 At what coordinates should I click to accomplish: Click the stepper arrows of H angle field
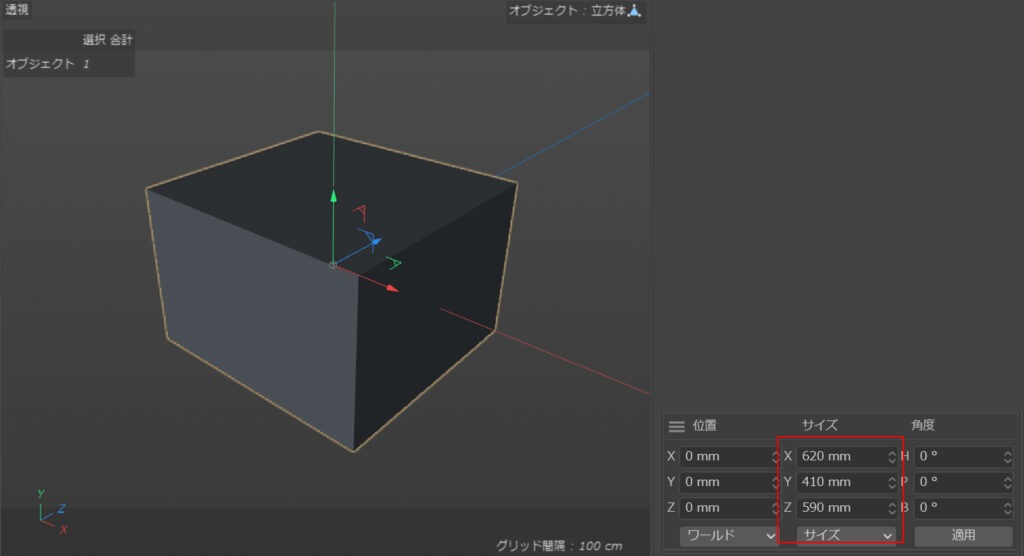coord(1008,457)
